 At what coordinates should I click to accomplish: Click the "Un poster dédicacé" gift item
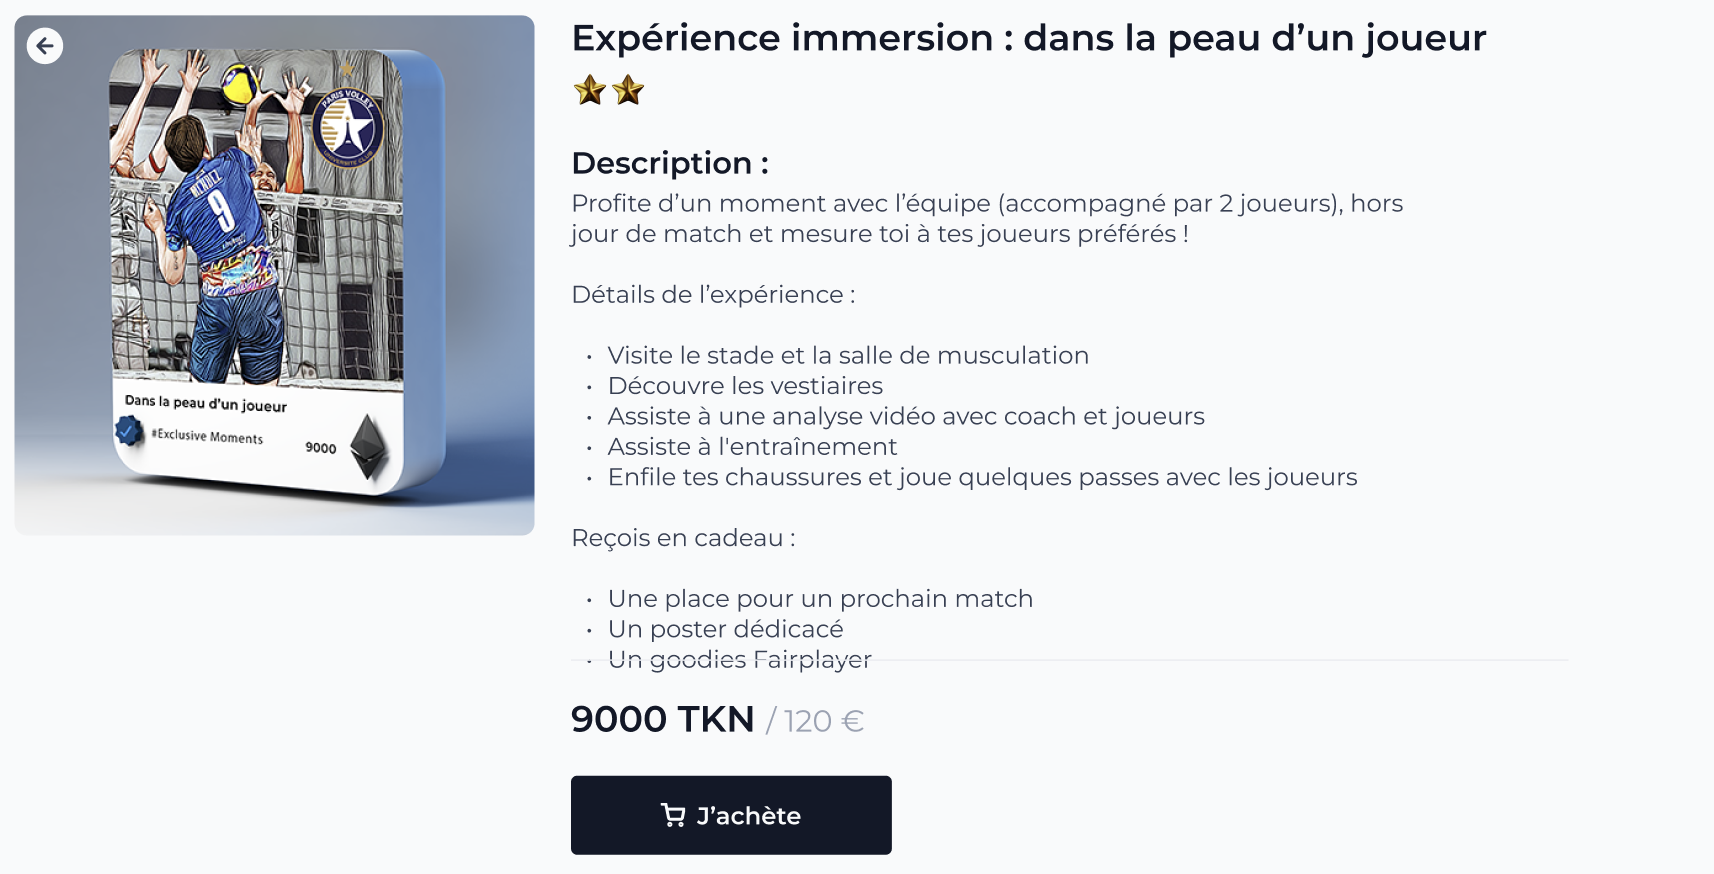(x=725, y=629)
